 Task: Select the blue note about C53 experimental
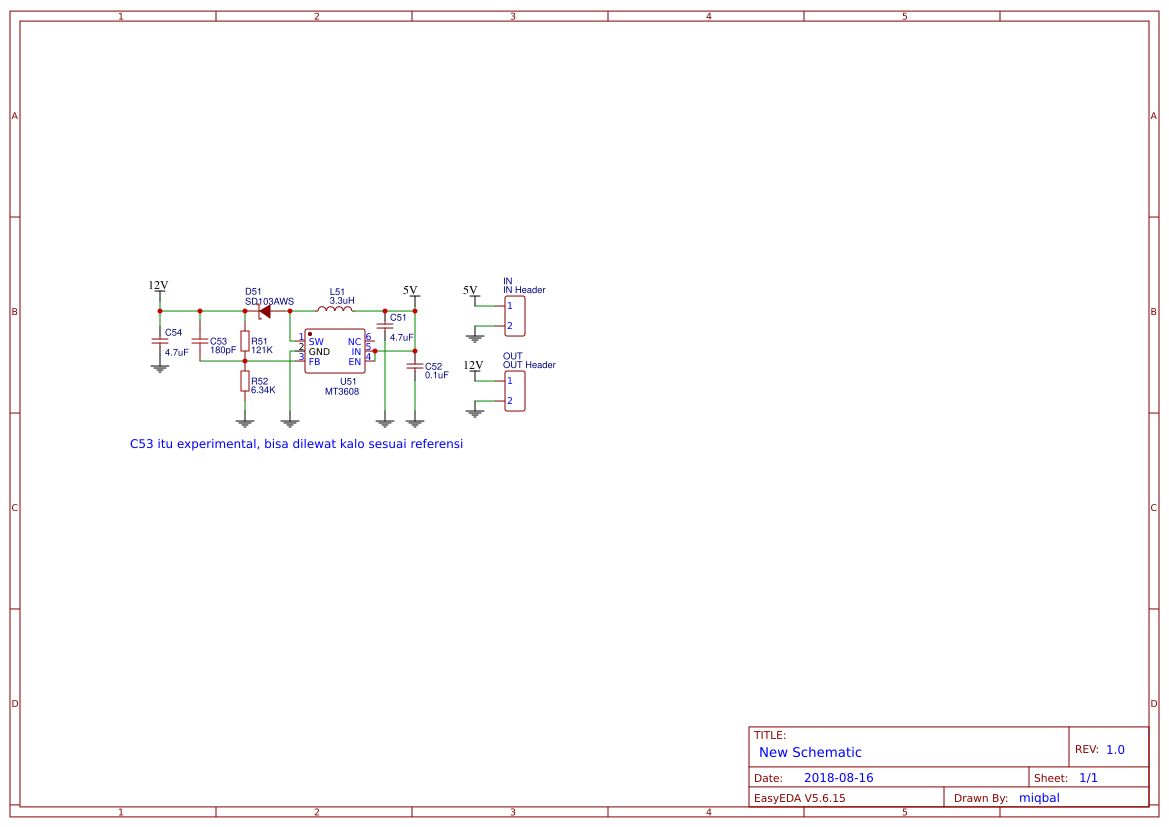[296, 443]
